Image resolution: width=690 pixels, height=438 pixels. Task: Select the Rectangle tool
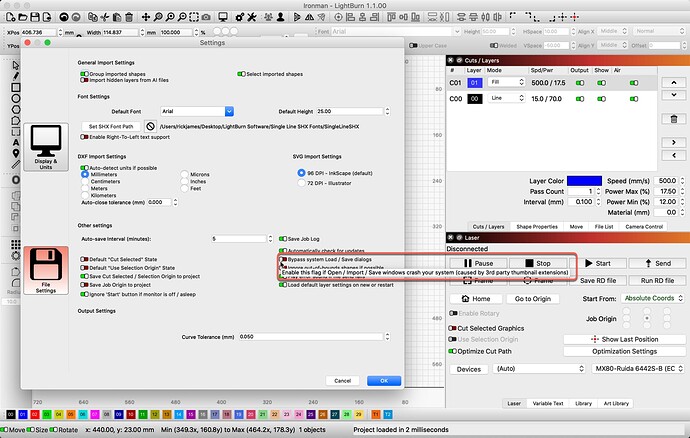pos(16,87)
